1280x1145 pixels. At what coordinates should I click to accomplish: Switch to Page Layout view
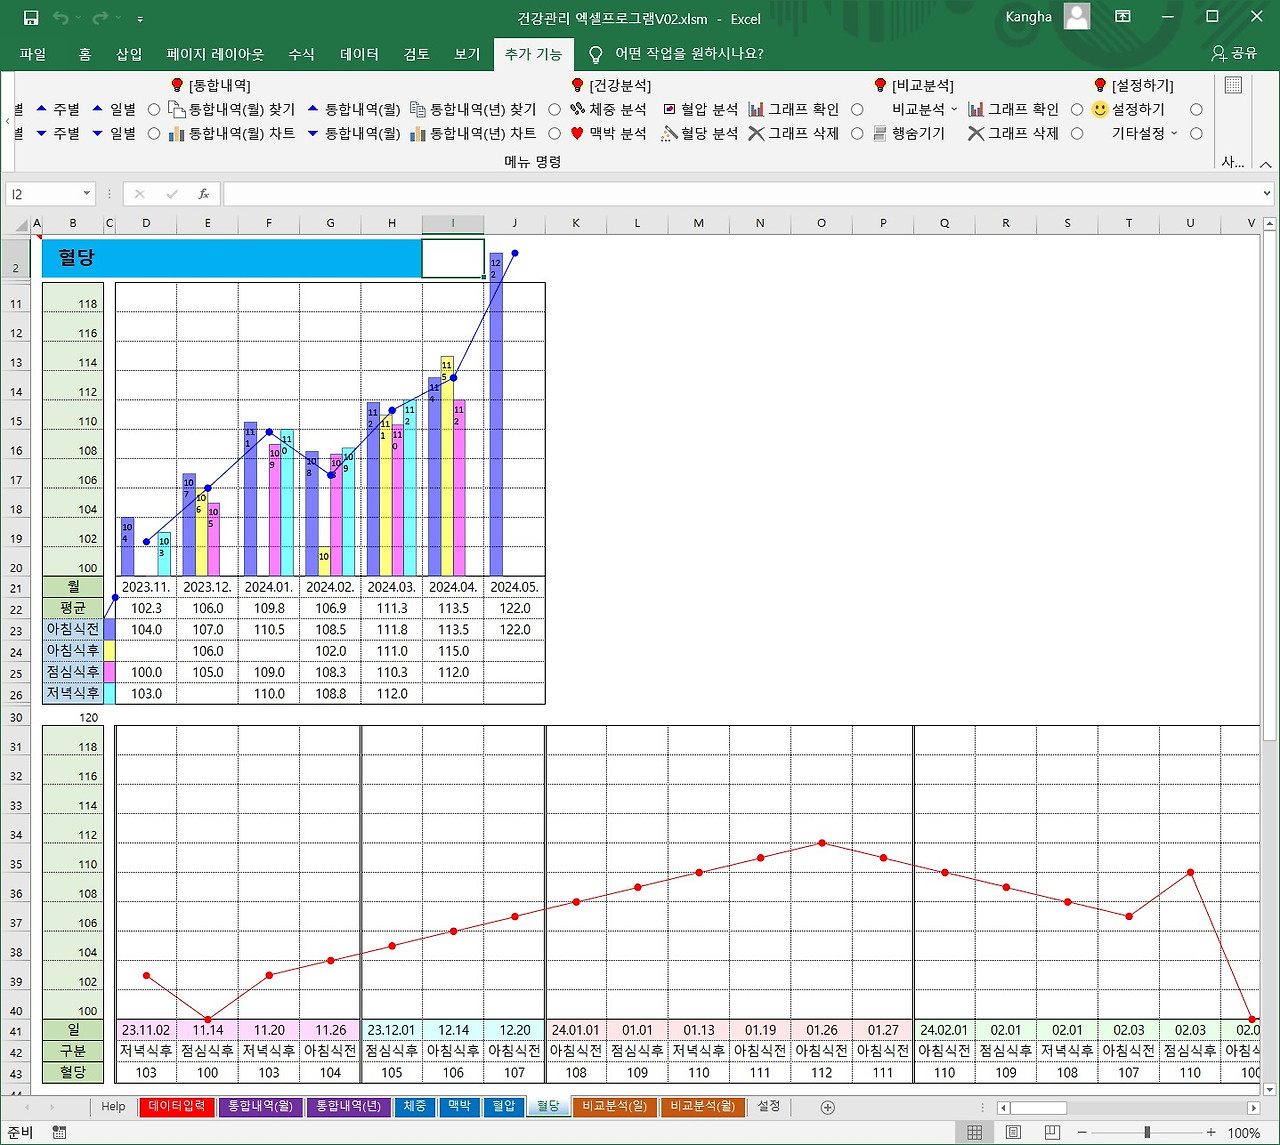(x=1013, y=1133)
